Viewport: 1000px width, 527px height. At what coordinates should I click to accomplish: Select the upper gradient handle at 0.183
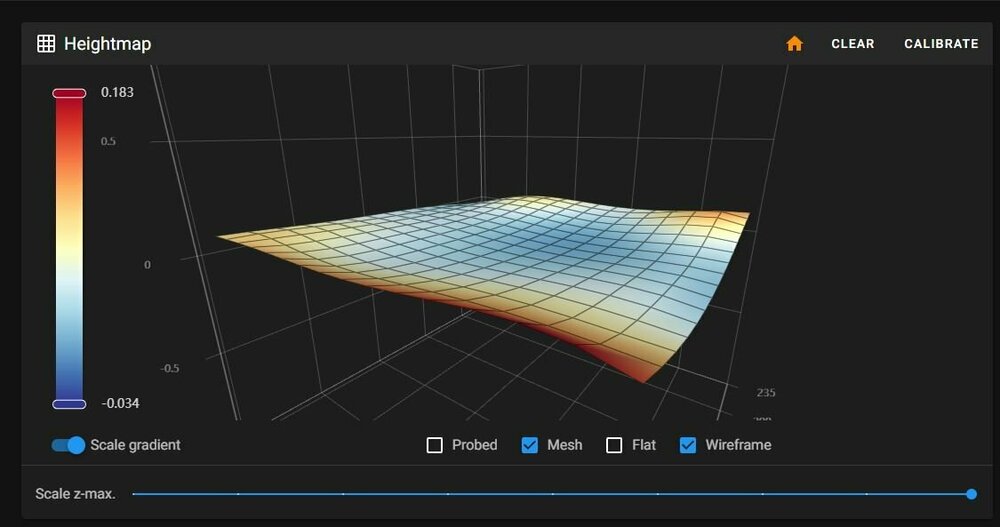coord(69,93)
